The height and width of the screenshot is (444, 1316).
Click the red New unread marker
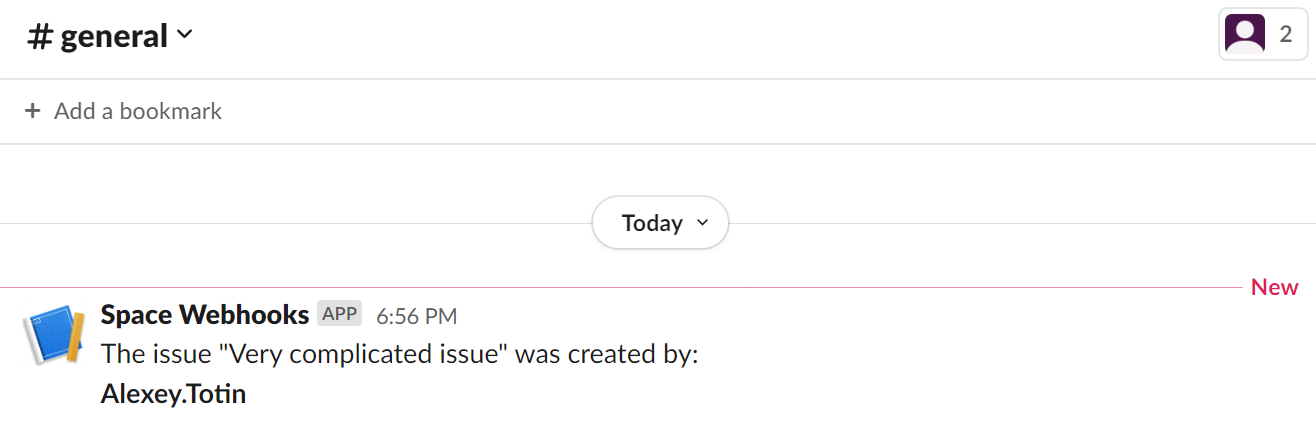pyautogui.click(x=1274, y=287)
